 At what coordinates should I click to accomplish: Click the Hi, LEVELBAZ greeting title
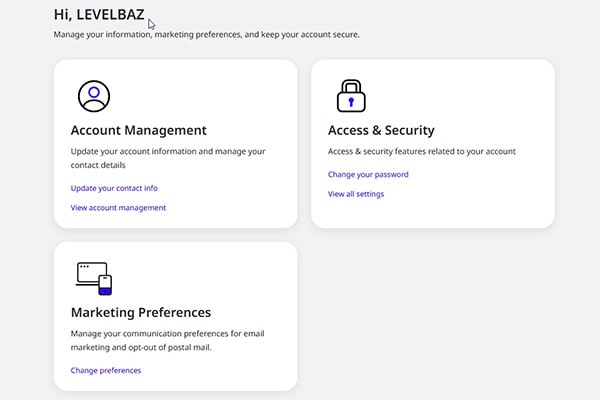[99, 15]
